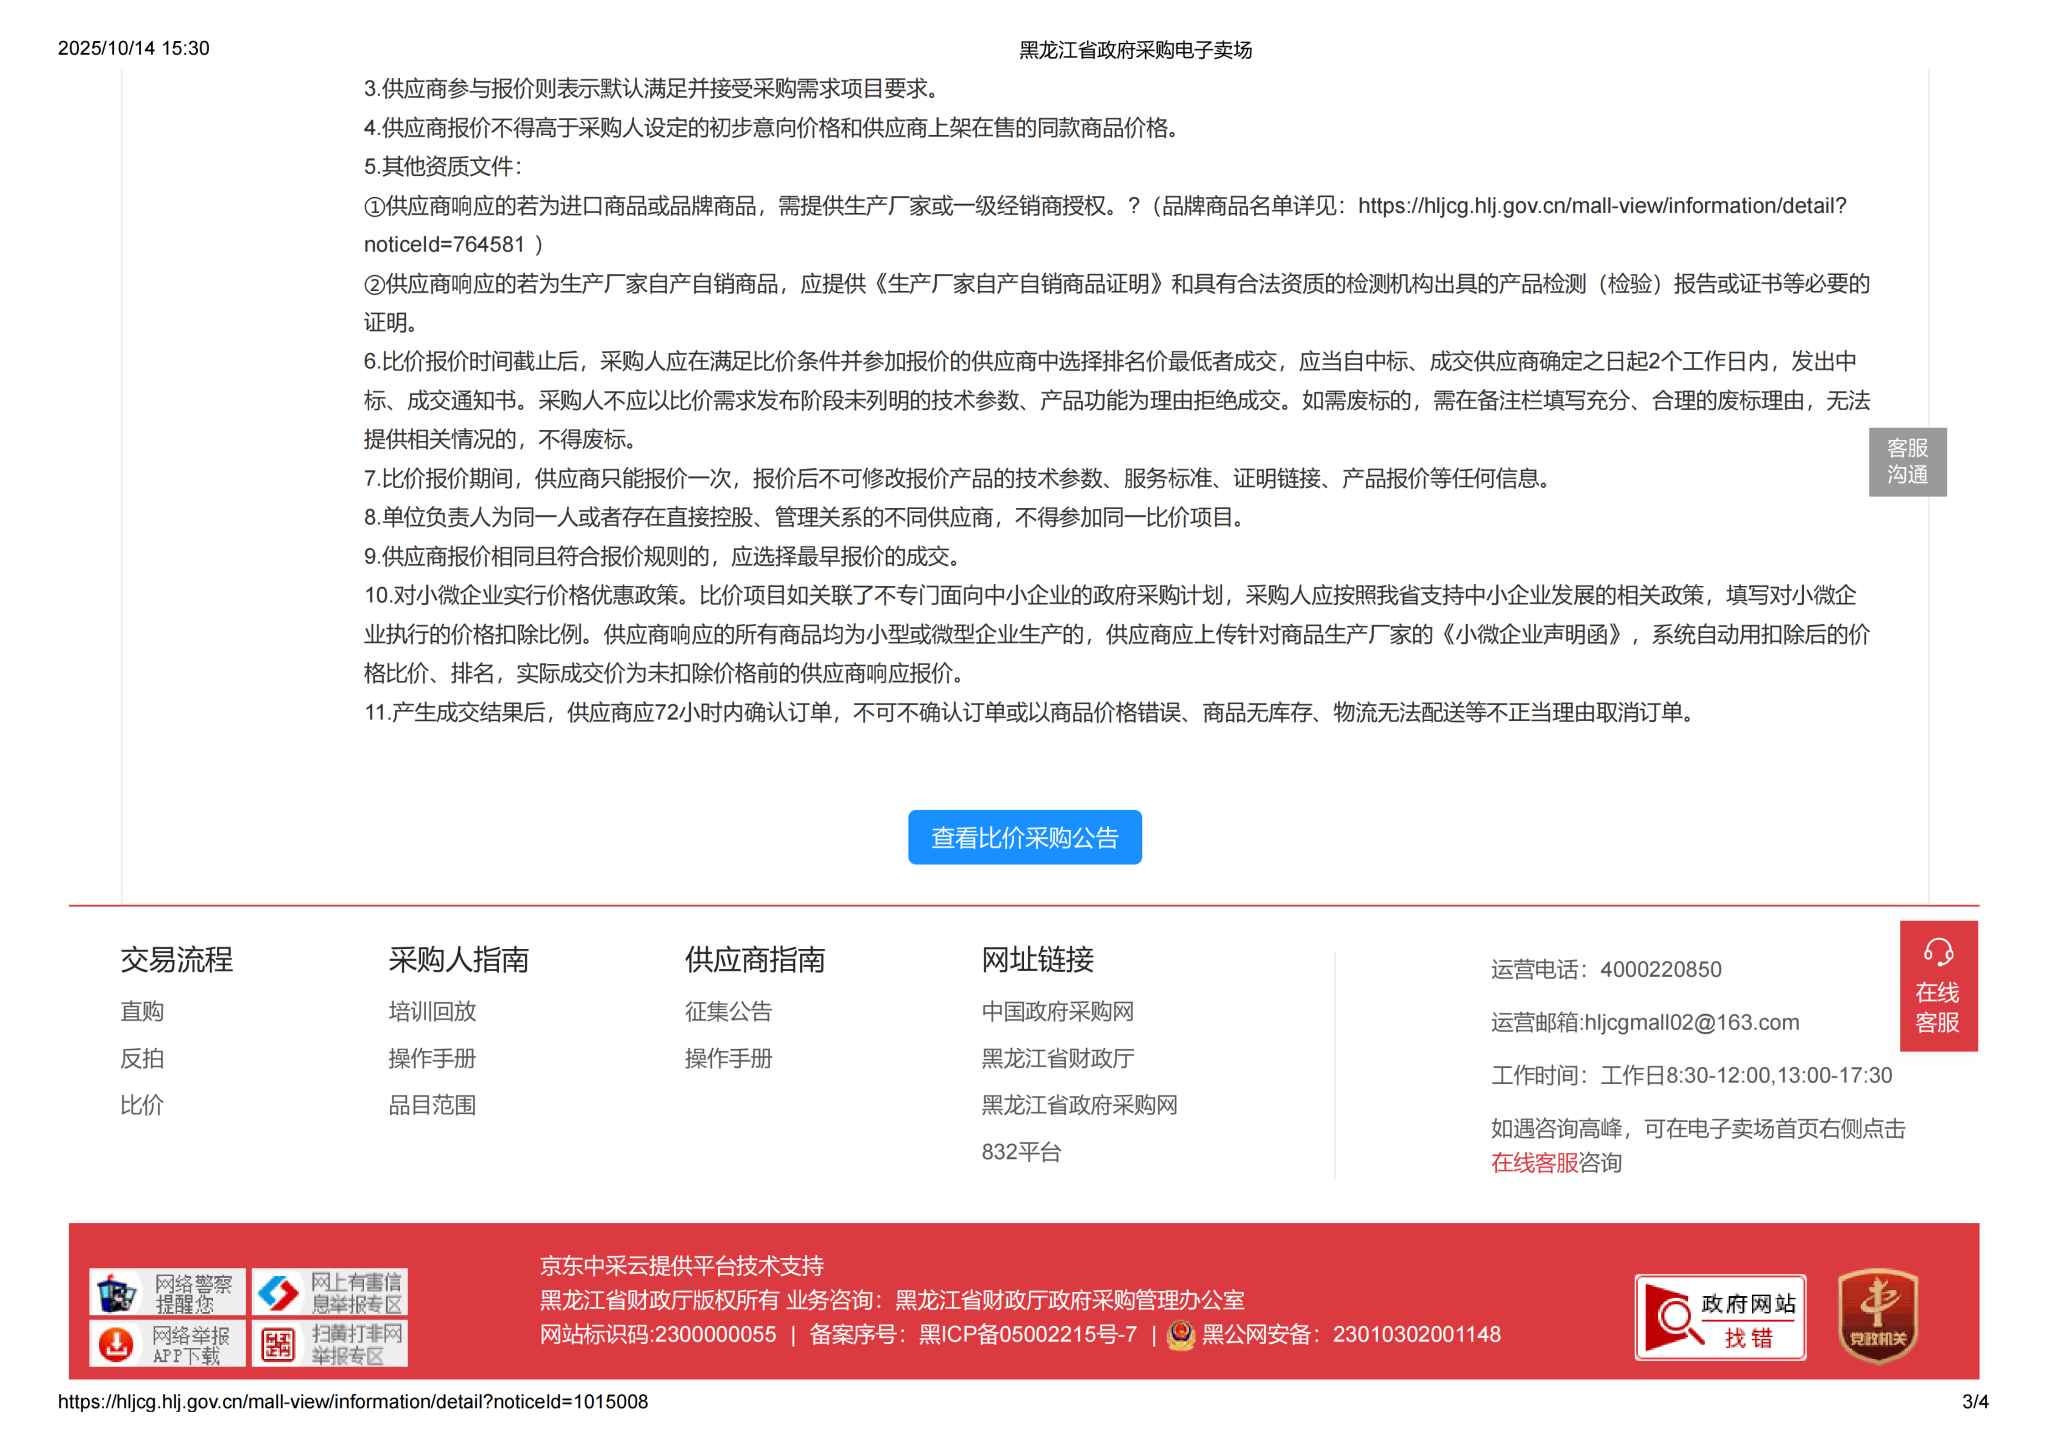The width and height of the screenshot is (2048, 1447).
Task: Open the 反拍 transaction flow link
Action: [x=142, y=1058]
